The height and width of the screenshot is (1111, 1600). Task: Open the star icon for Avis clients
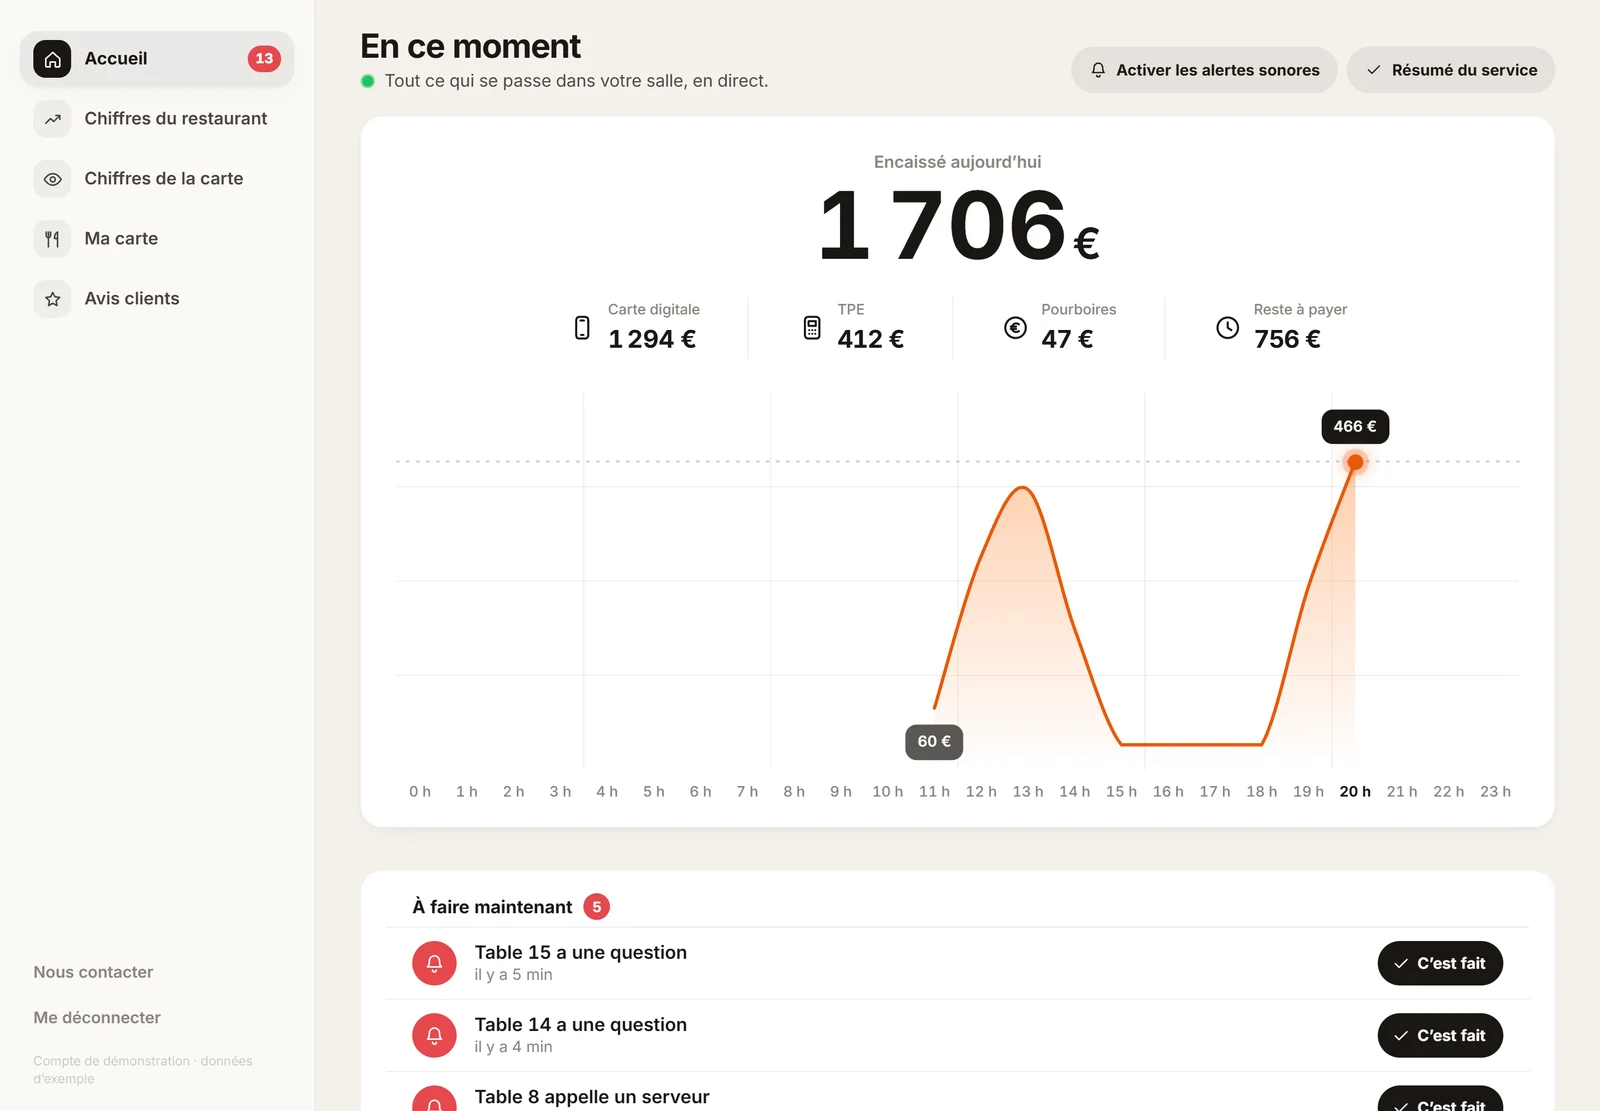(52, 299)
